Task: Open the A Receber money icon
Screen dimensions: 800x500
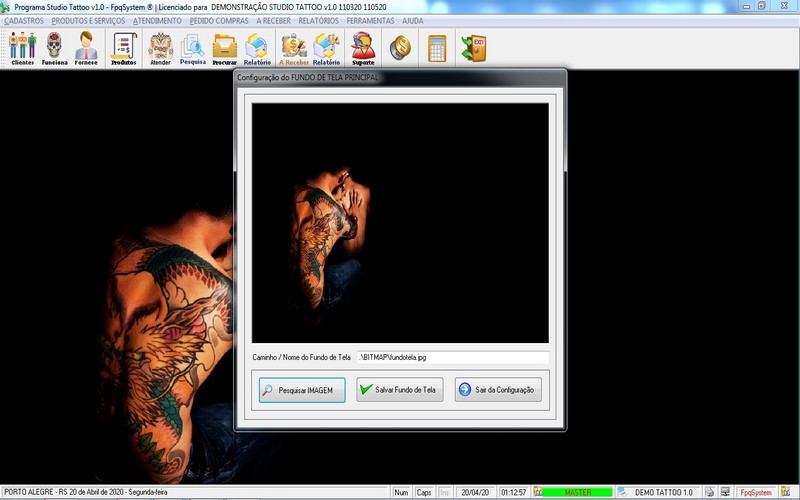Action: 294,48
